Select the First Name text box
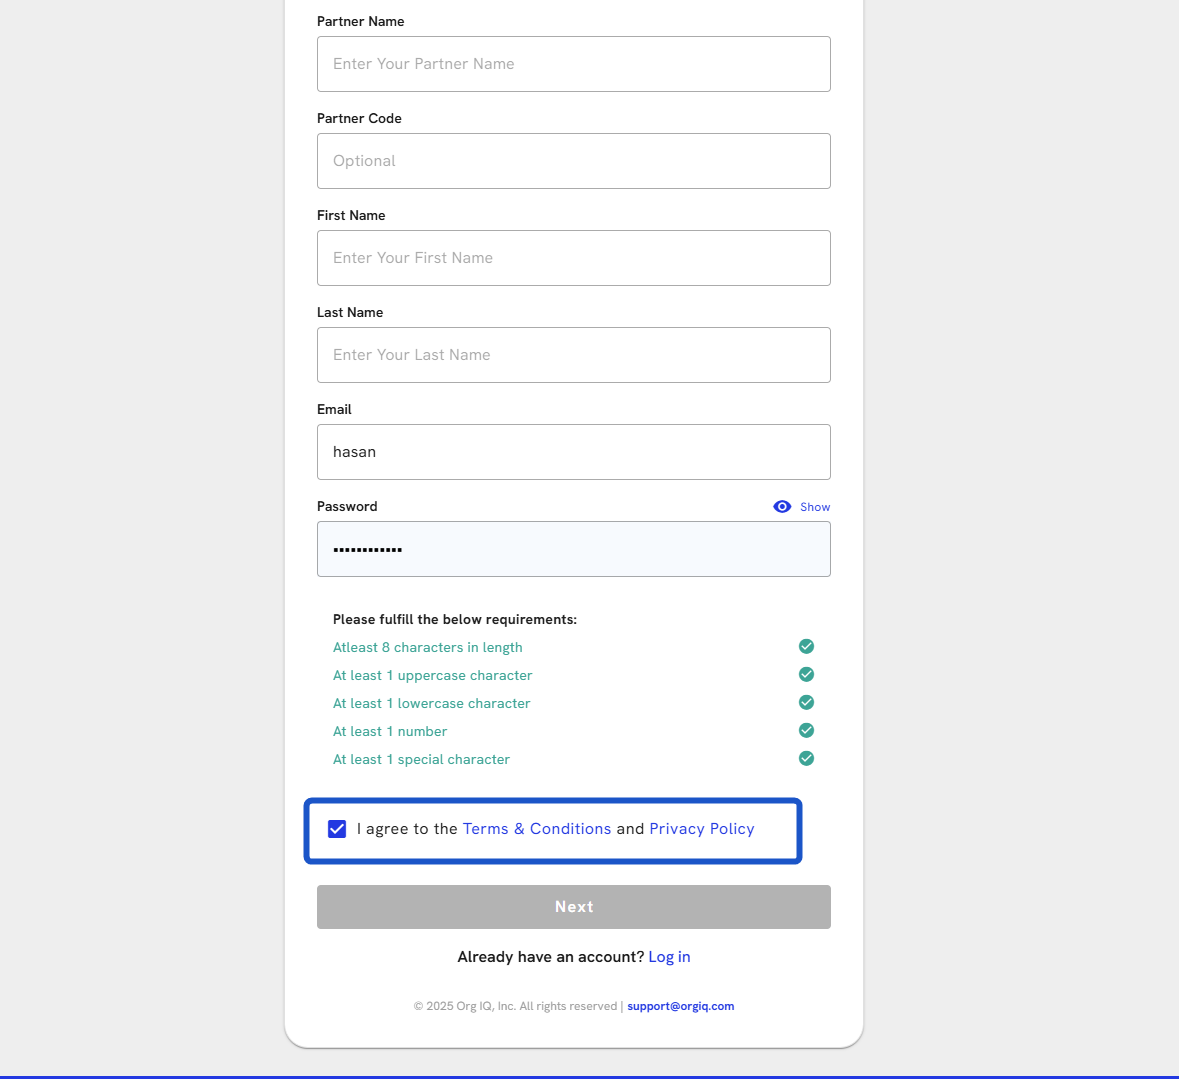 pos(573,258)
